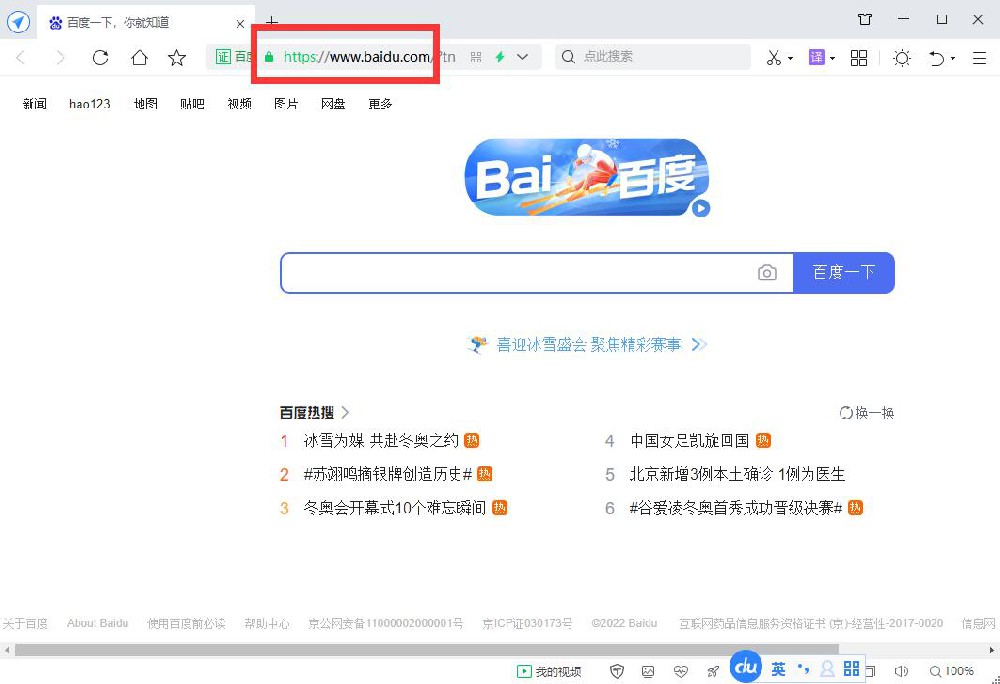Image resolution: width=1000 pixels, height=684 pixels.
Task: Open the 更多 navigation dropdown
Action: click(379, 103)
